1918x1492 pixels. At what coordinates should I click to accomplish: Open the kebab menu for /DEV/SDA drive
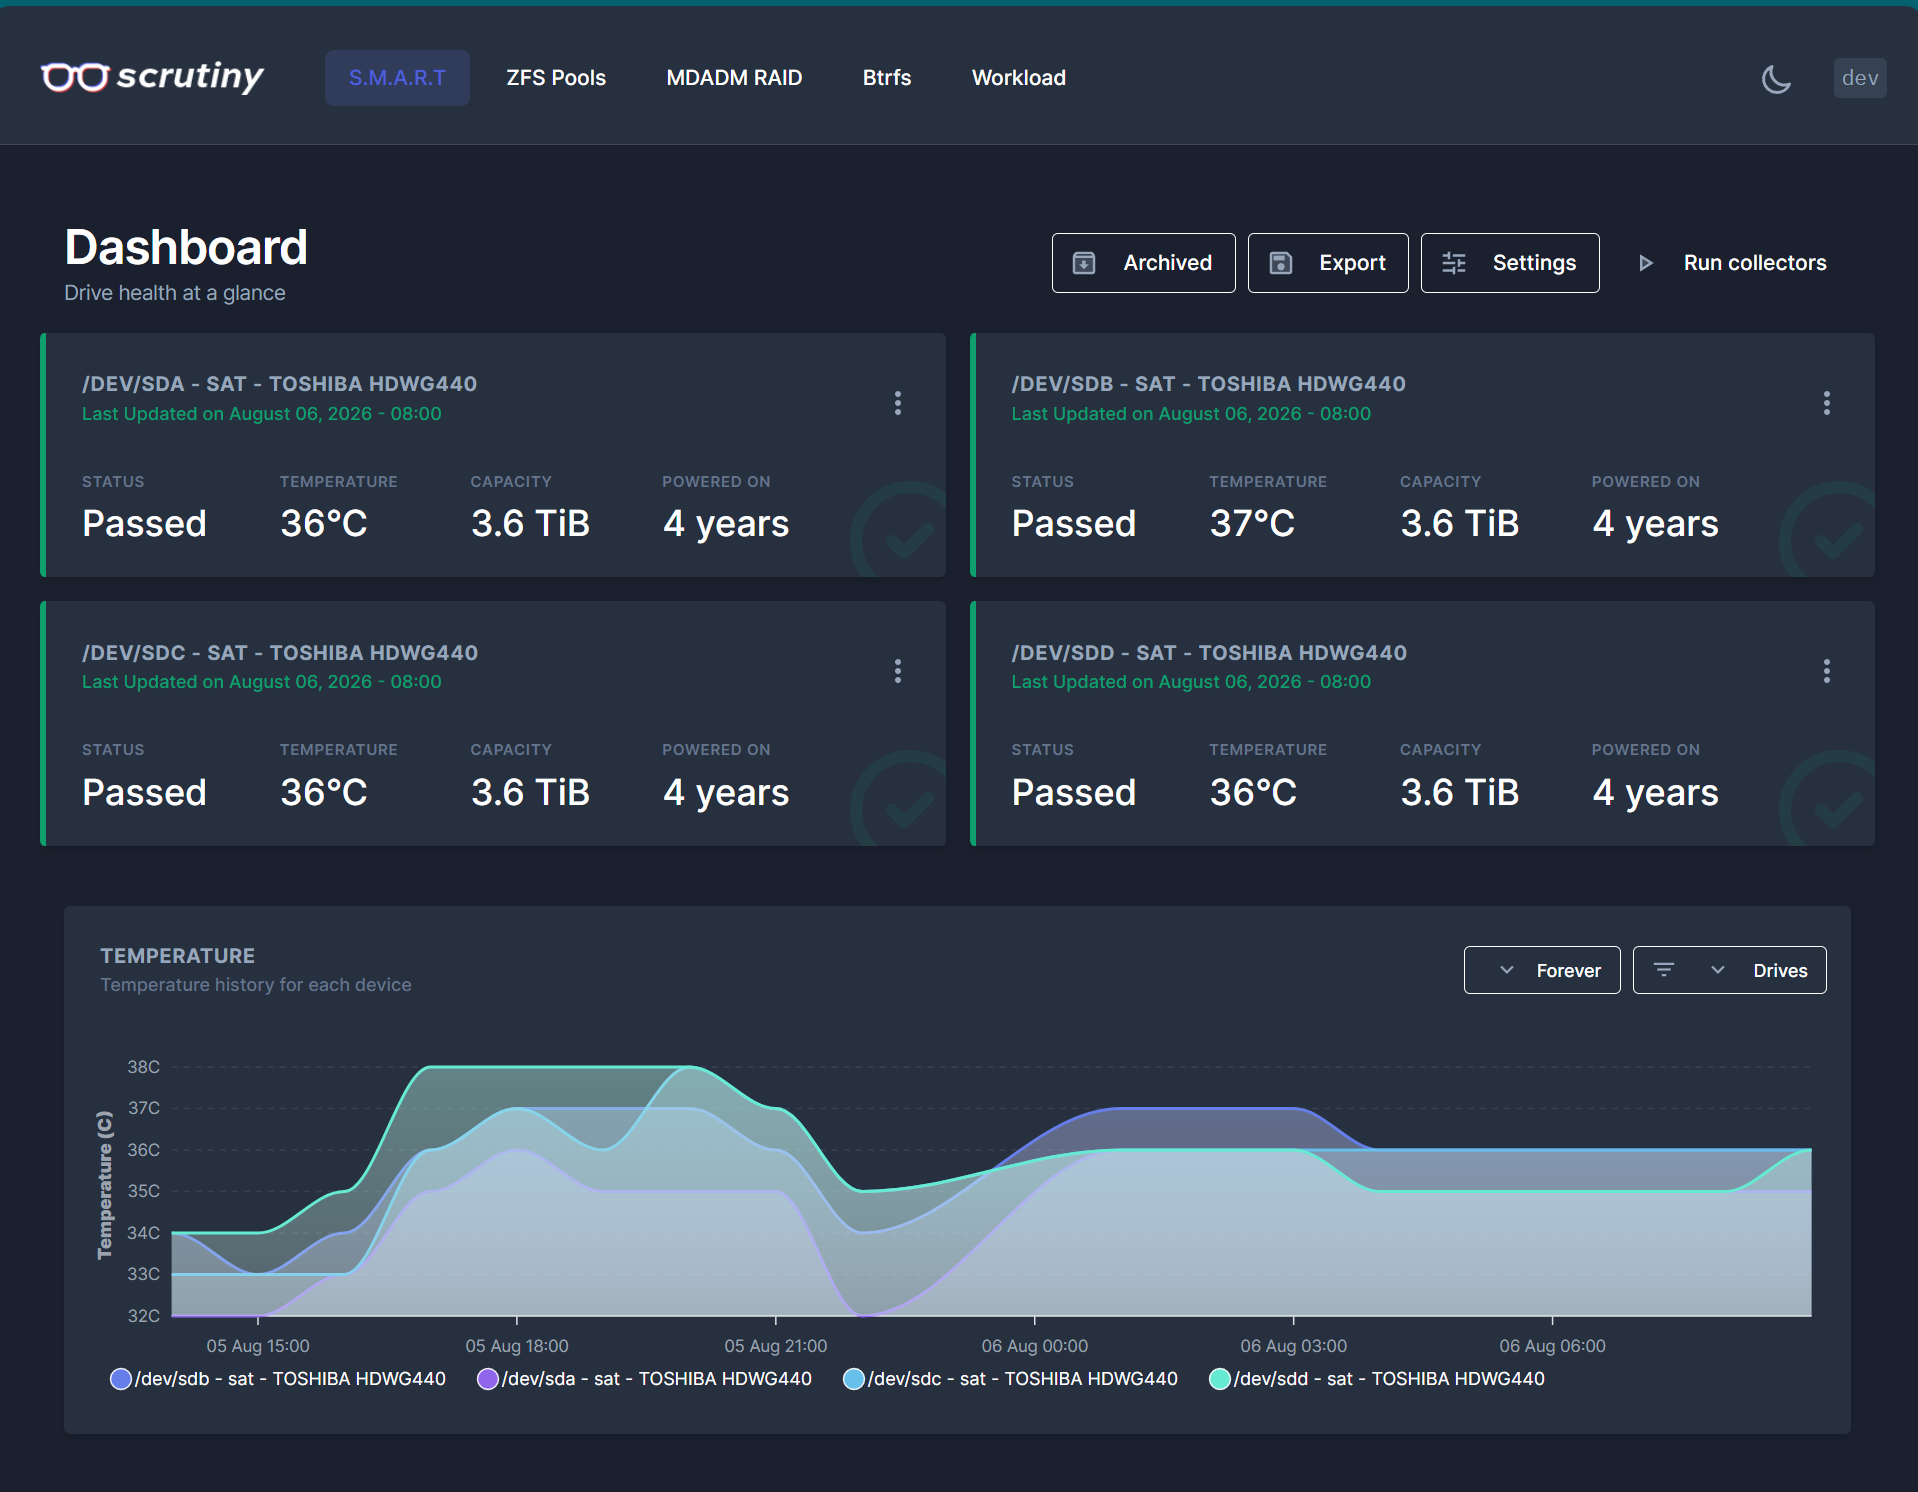(x=898, y=403)
